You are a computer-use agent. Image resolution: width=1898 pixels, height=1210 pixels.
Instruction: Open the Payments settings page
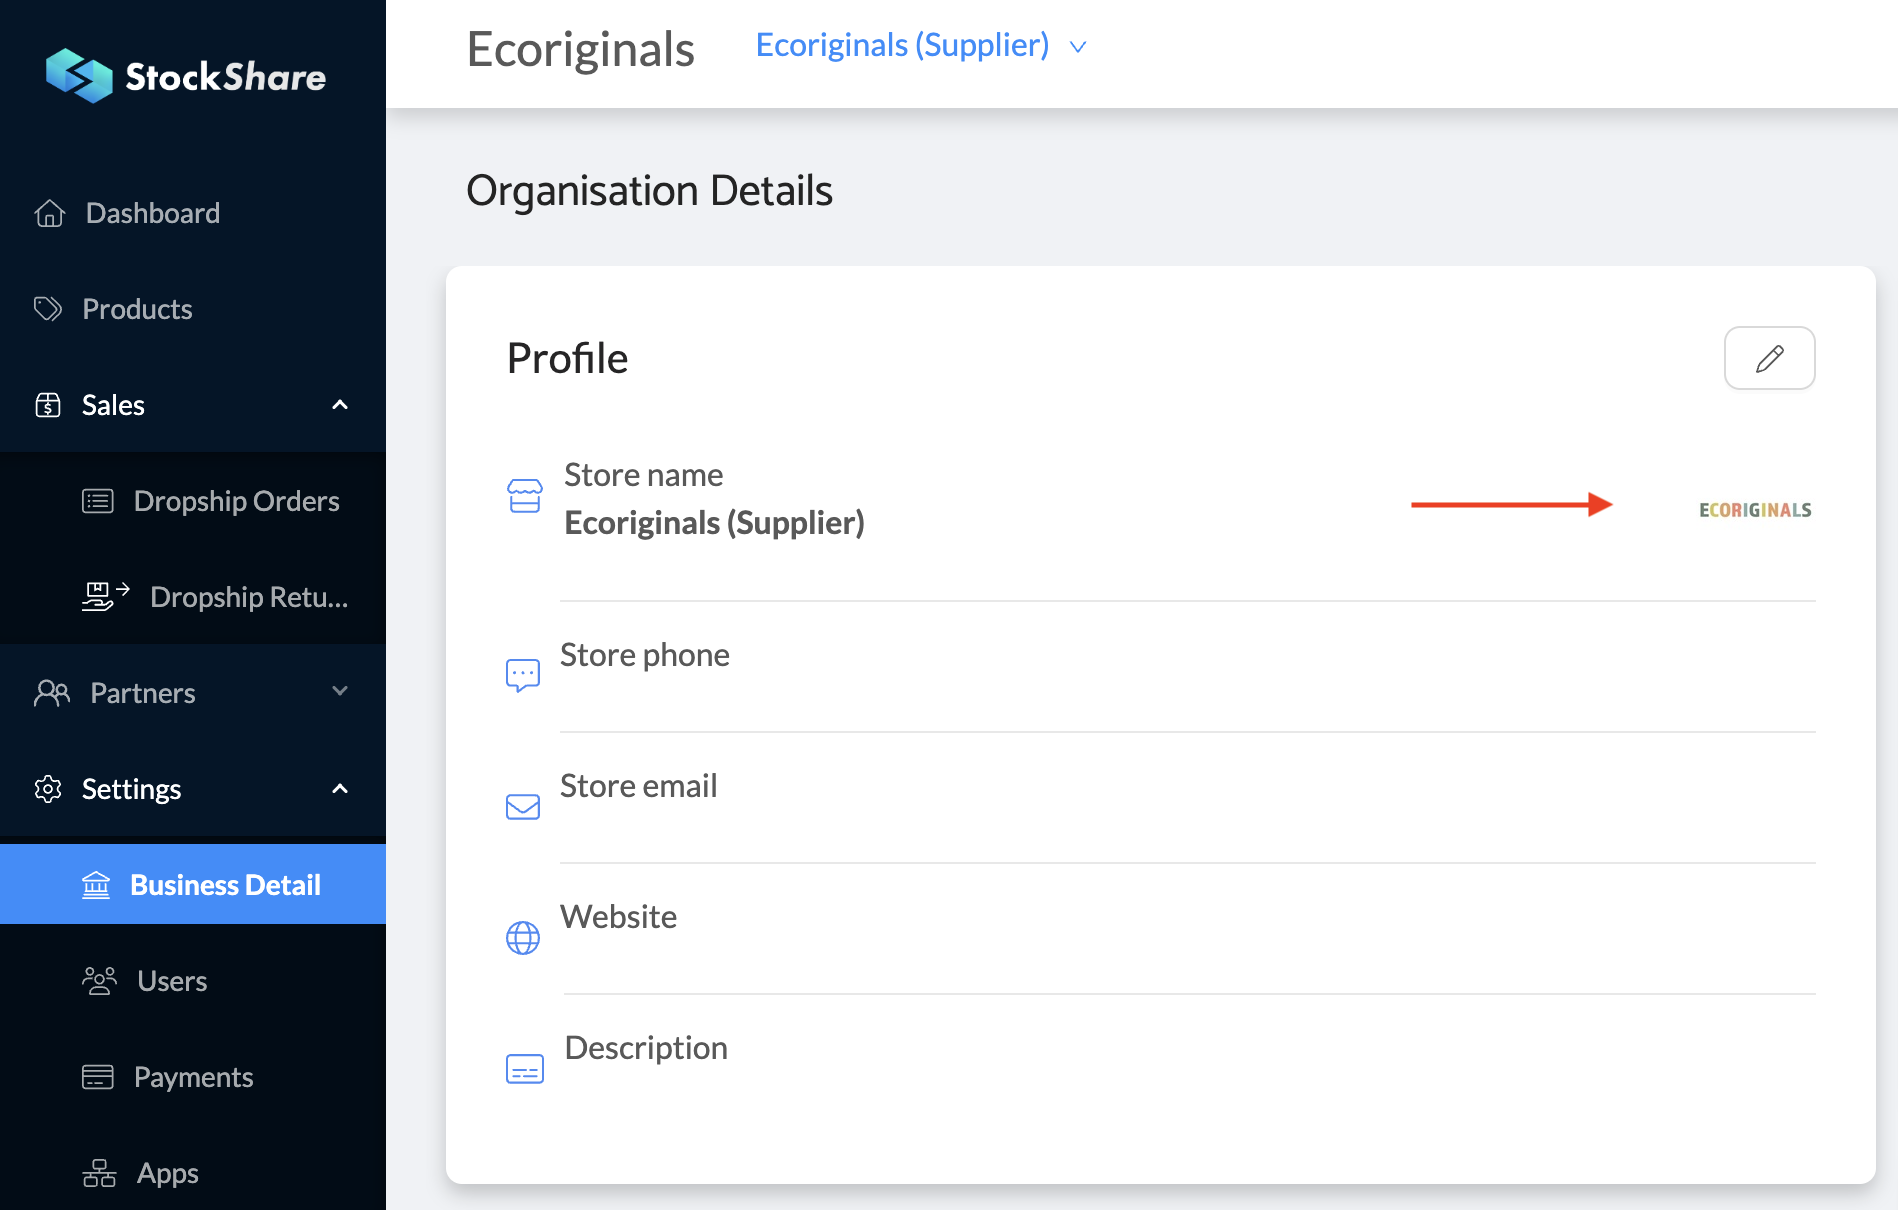pyautogui.click(x=193, y=1077)
